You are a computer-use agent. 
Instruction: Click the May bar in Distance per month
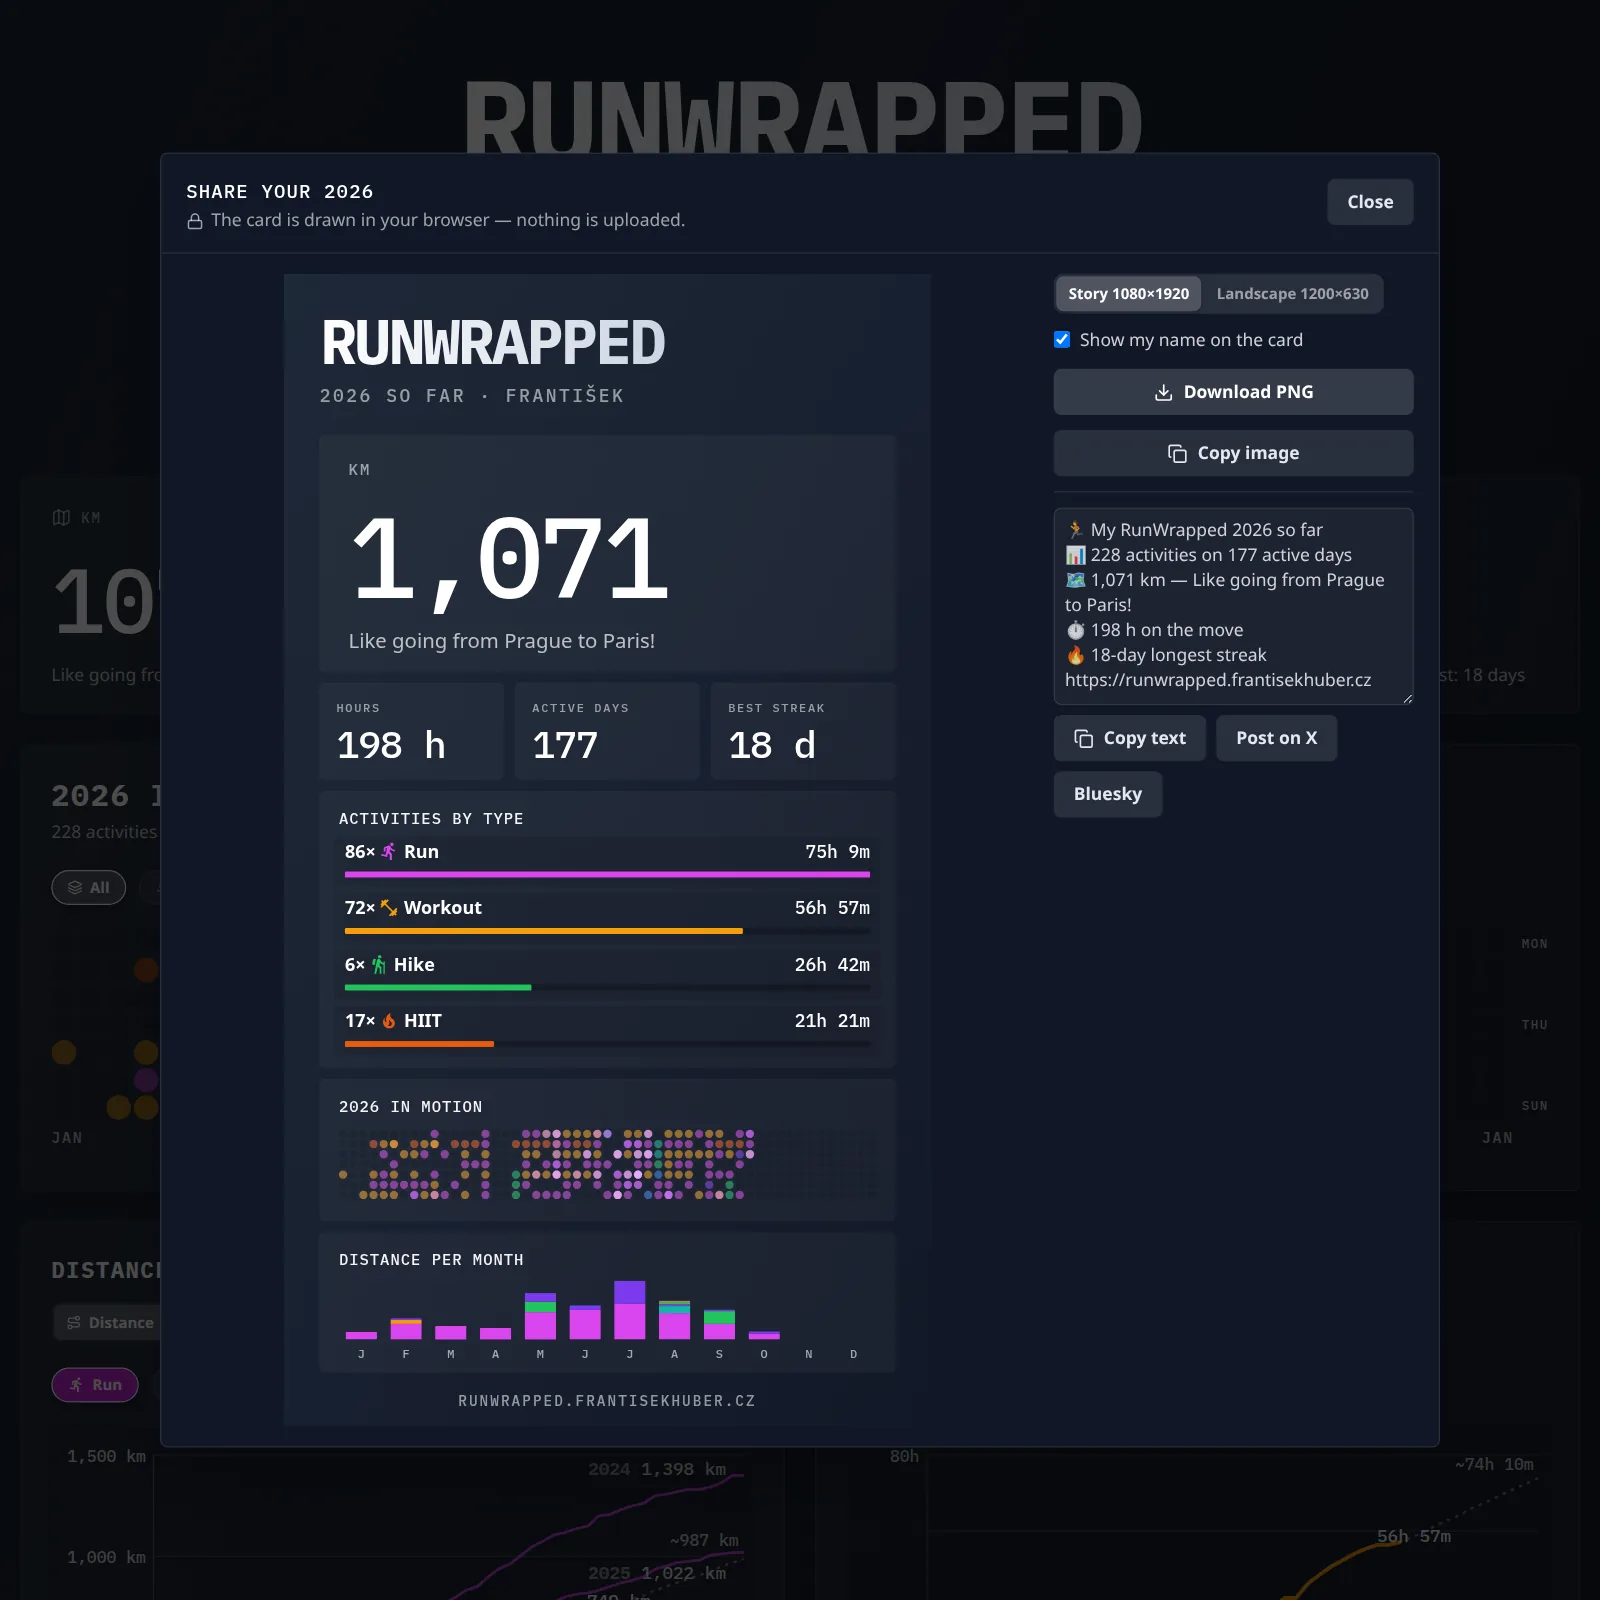tap(540, 1316)
